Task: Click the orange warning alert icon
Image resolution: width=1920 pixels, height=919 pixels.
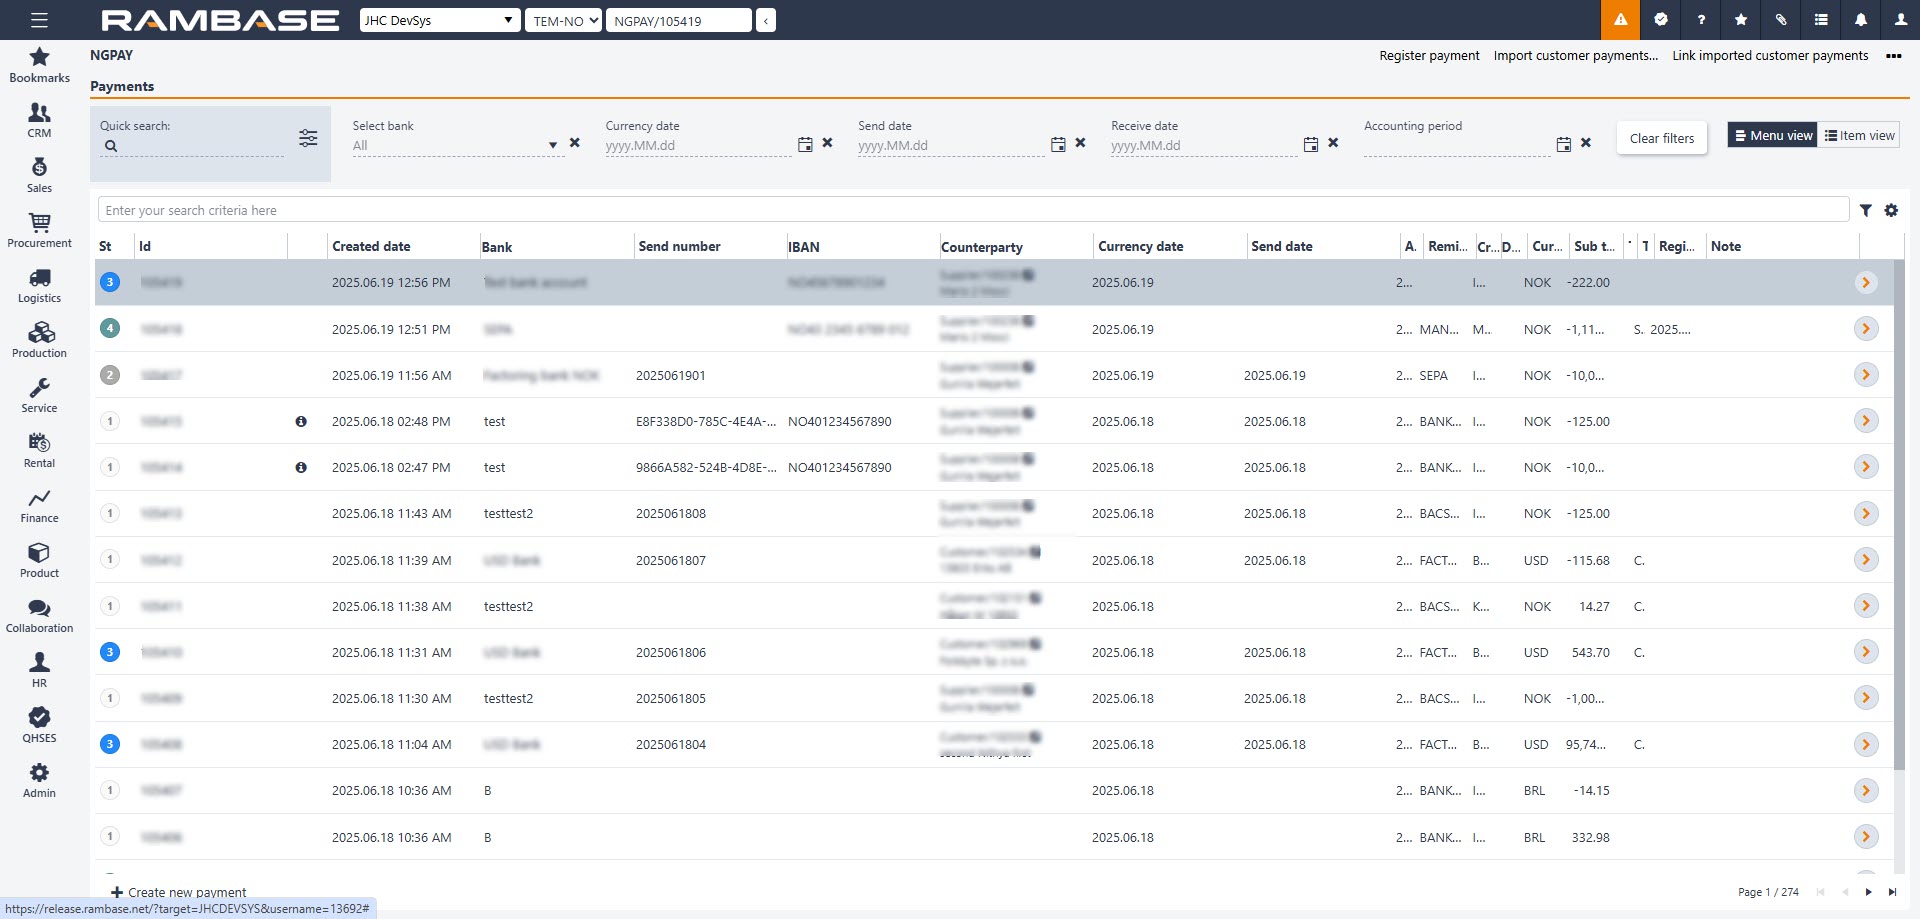Action: coord(1620,20)
